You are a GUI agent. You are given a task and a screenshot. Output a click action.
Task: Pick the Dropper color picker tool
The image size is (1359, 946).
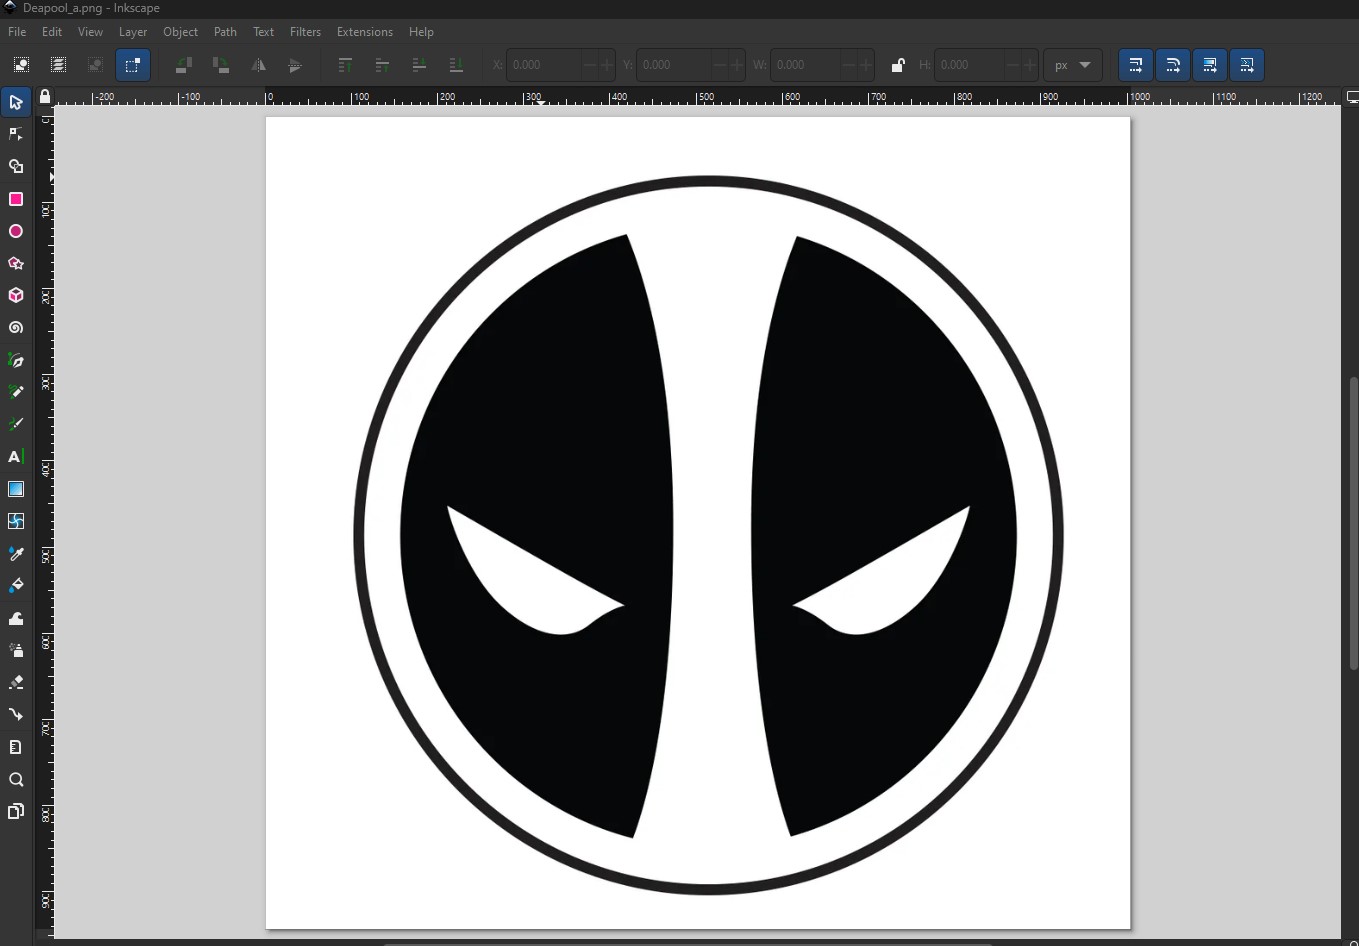[x=16, y=553]
